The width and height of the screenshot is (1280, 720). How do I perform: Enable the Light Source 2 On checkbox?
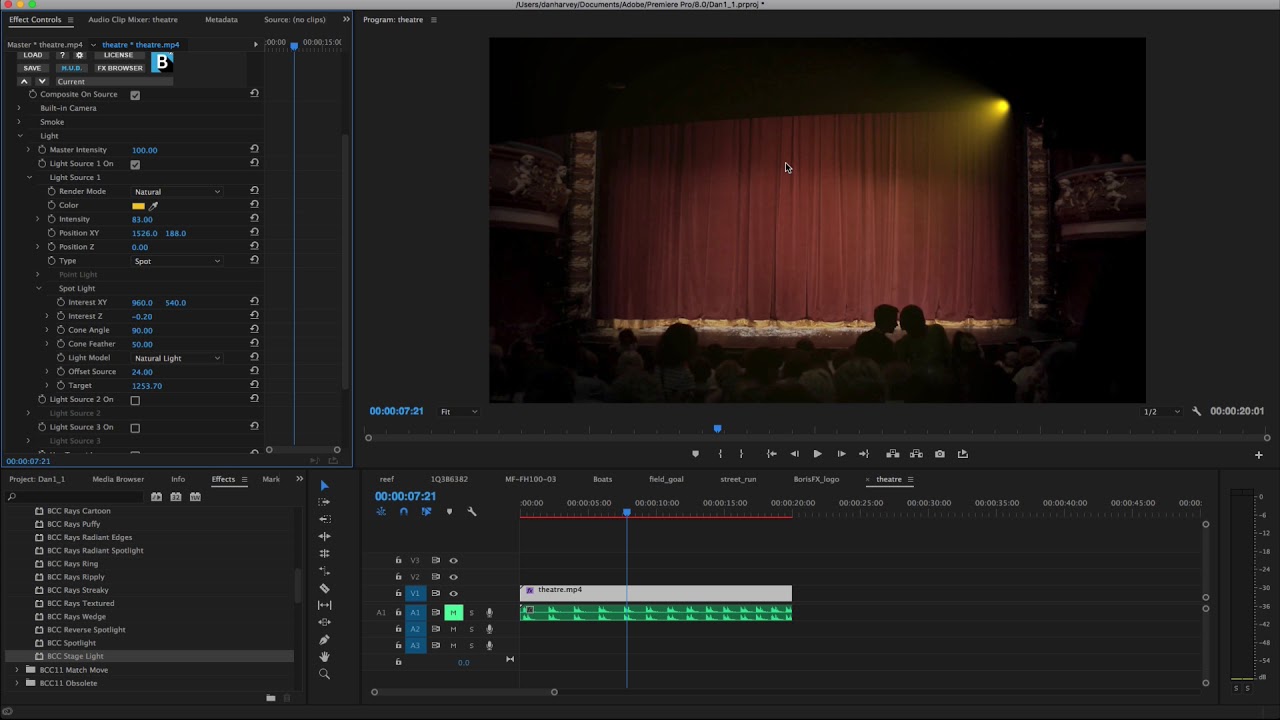coord(135,400)
